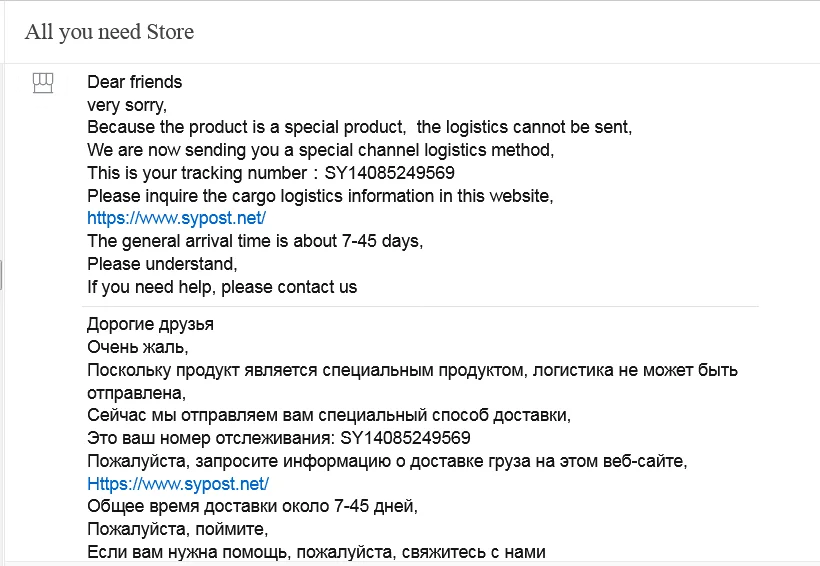Click tracking number SY14085249569 in Russian text
Image resolution: width=820 pixels, height=566 pixels.
[405, 438]
